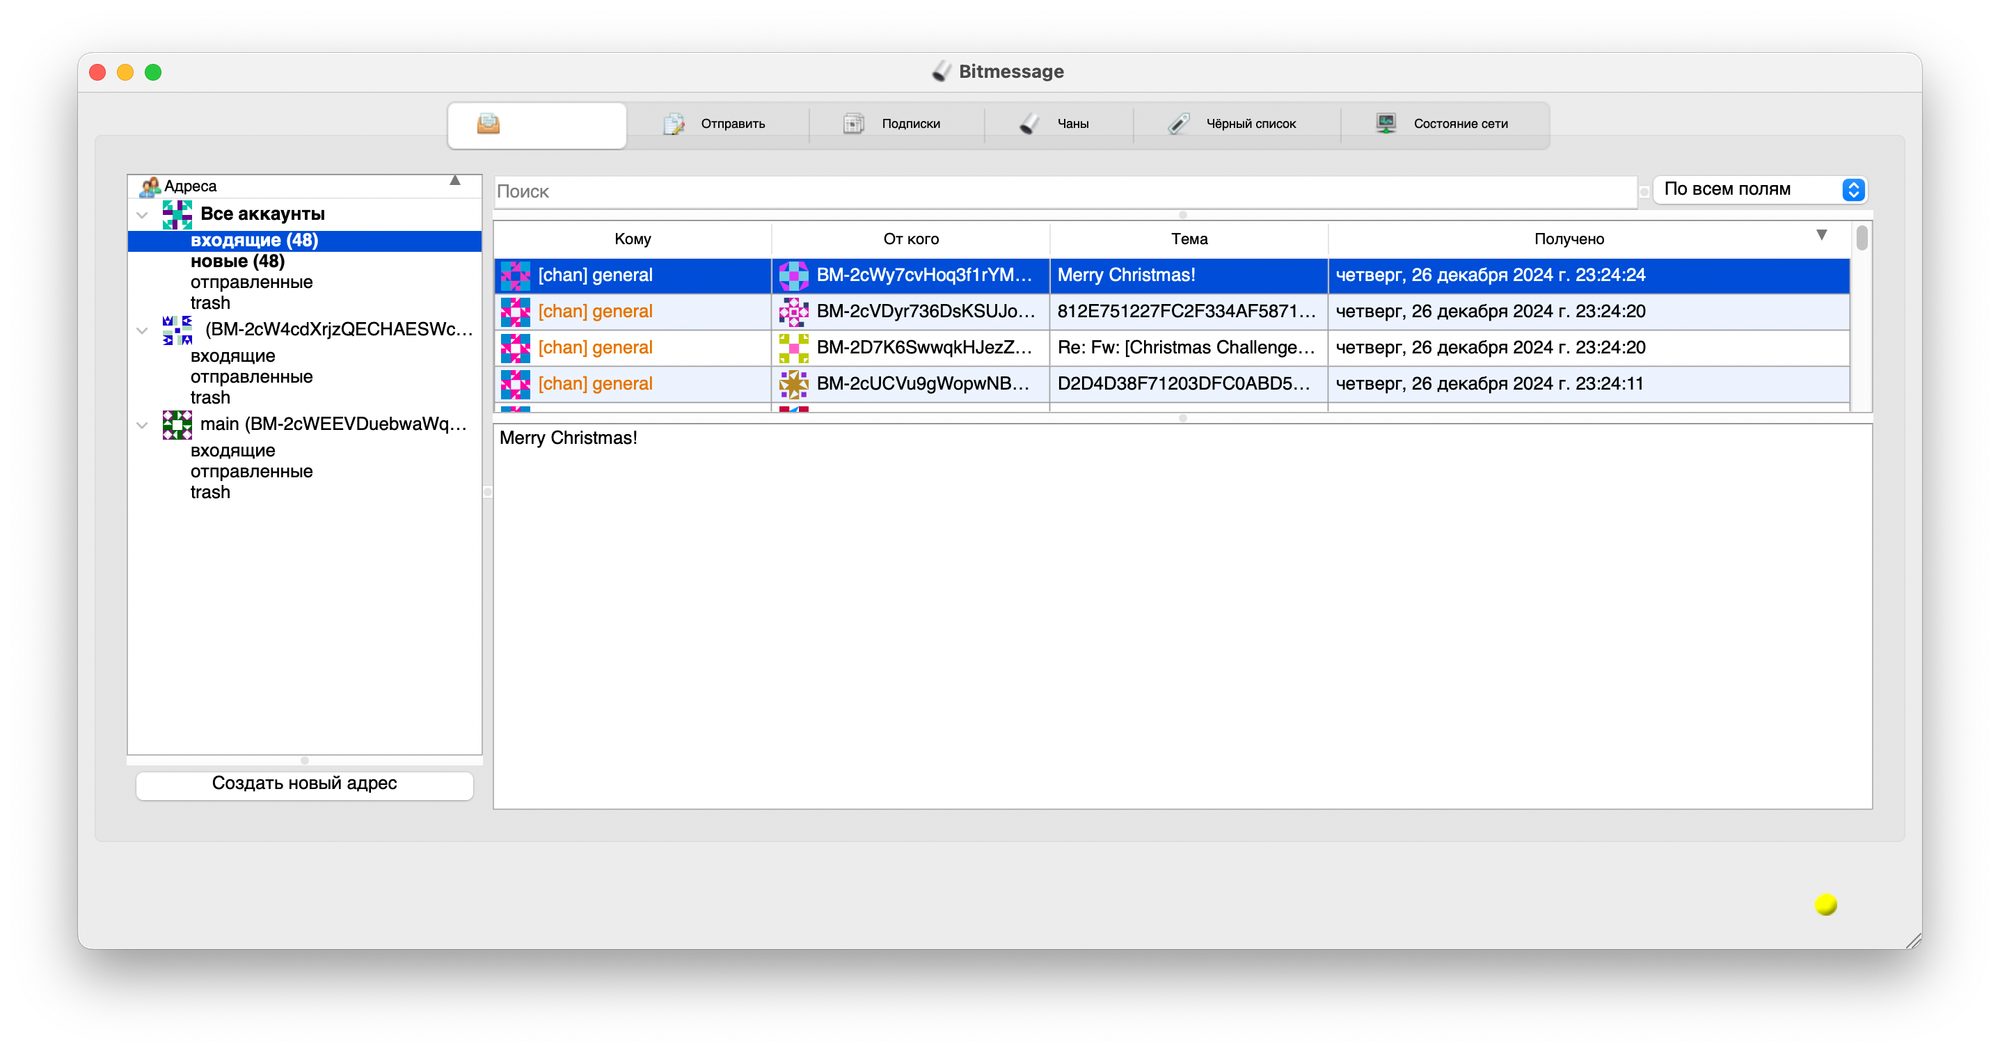2000x1052 pixels.
Task: Click the Все аккаунты identicon
Action: click(177, 214)
